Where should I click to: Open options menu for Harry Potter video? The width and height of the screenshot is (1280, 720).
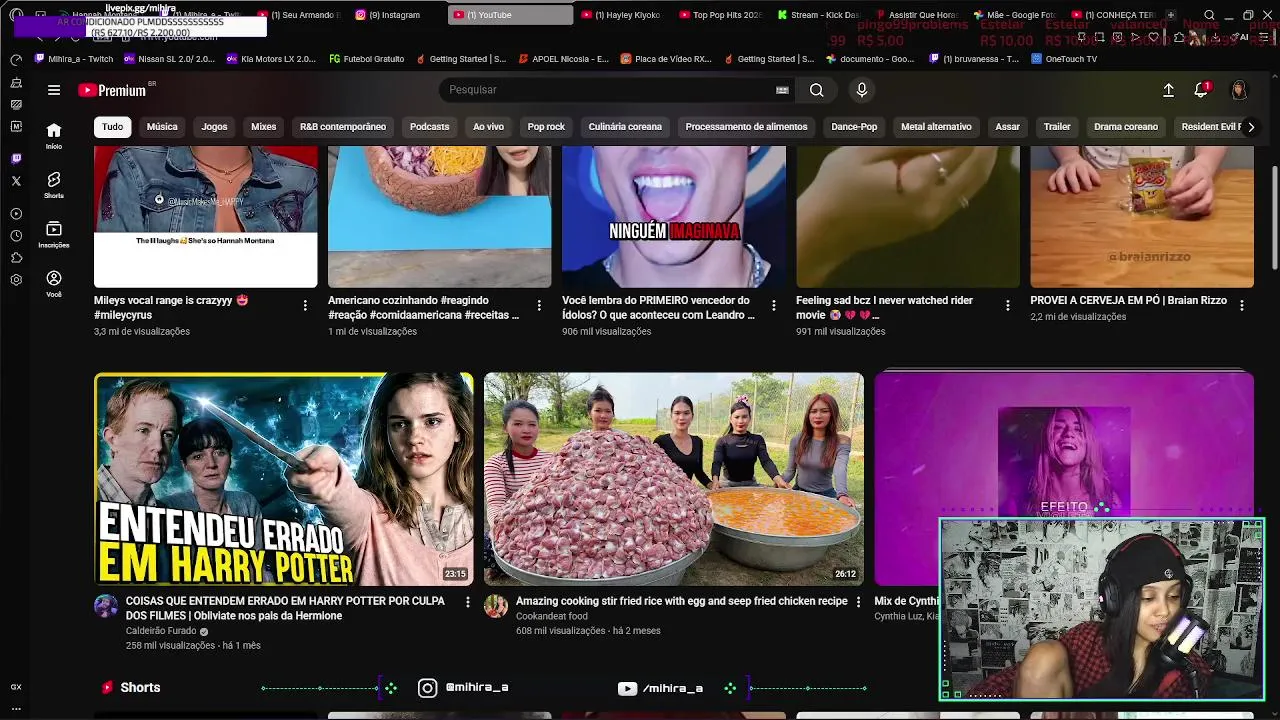tap(467, 602)
